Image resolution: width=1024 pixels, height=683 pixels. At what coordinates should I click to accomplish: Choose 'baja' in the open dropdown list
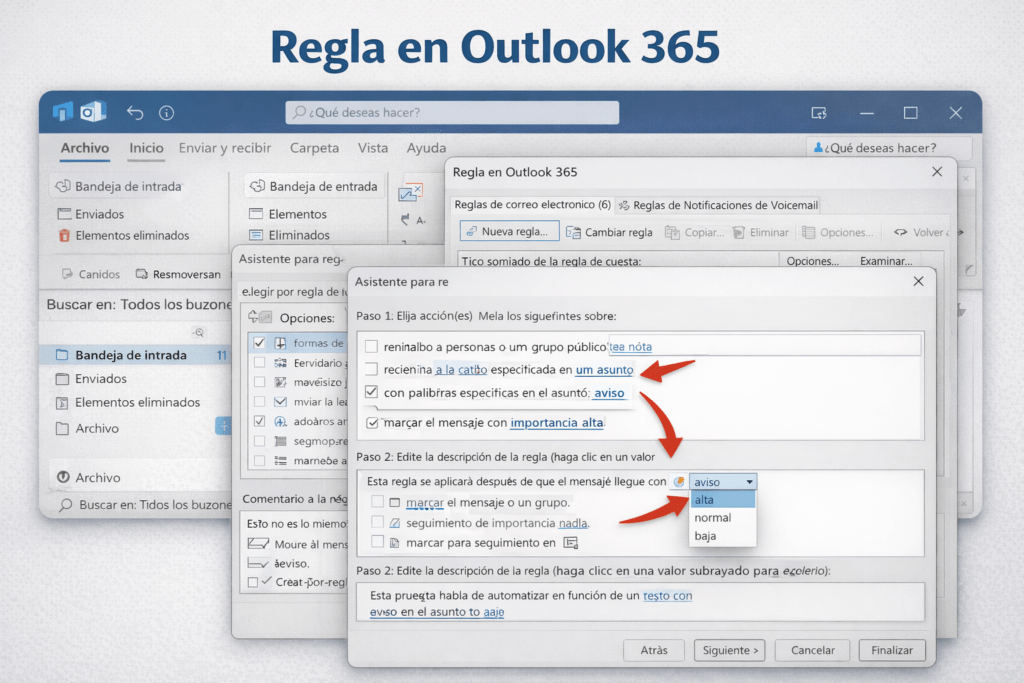[708, 535]
